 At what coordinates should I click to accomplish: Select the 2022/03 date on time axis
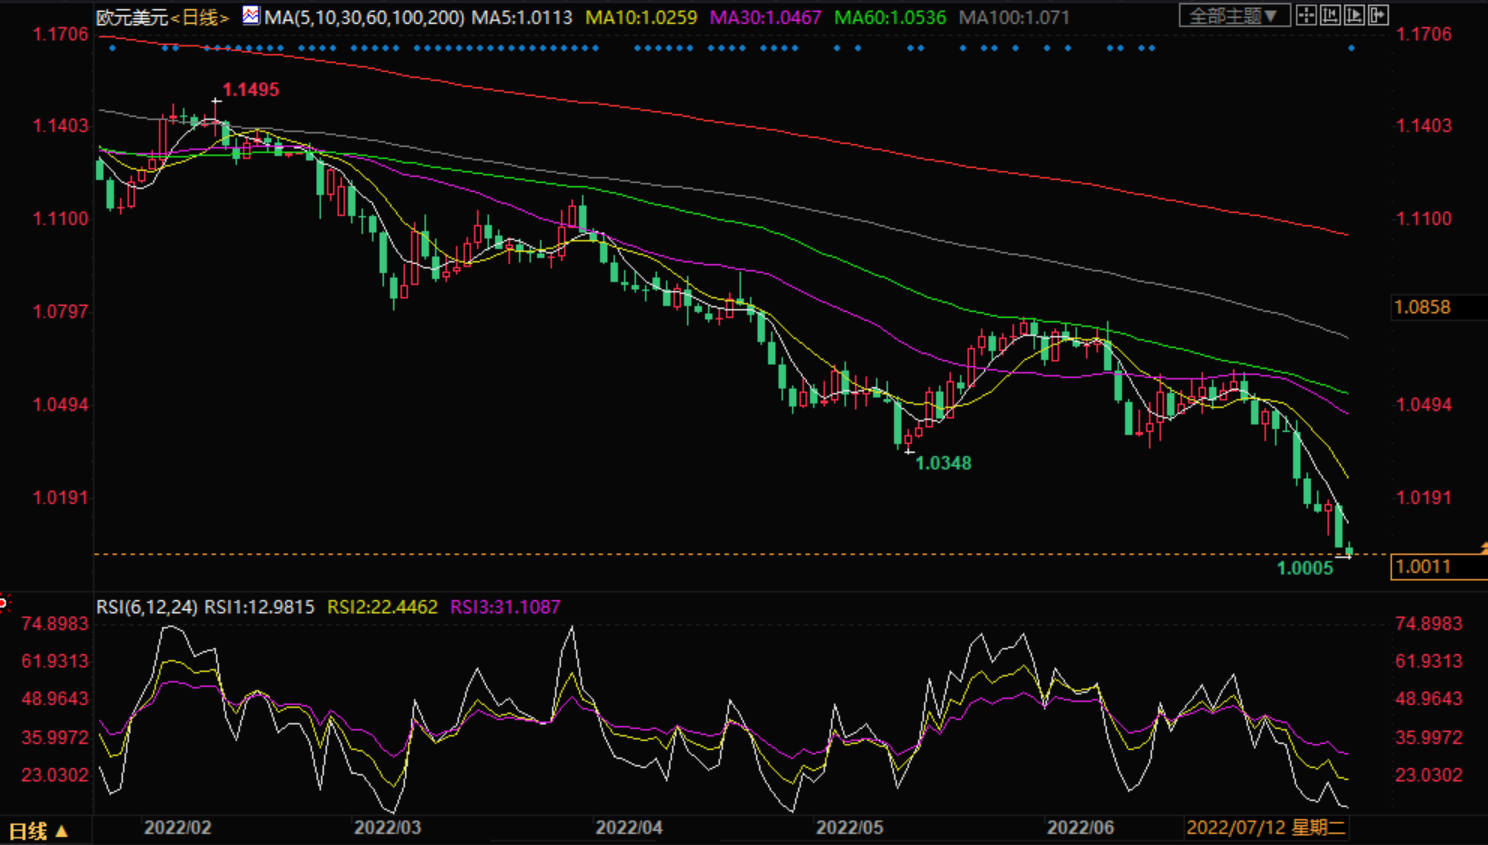coord(387,828)
